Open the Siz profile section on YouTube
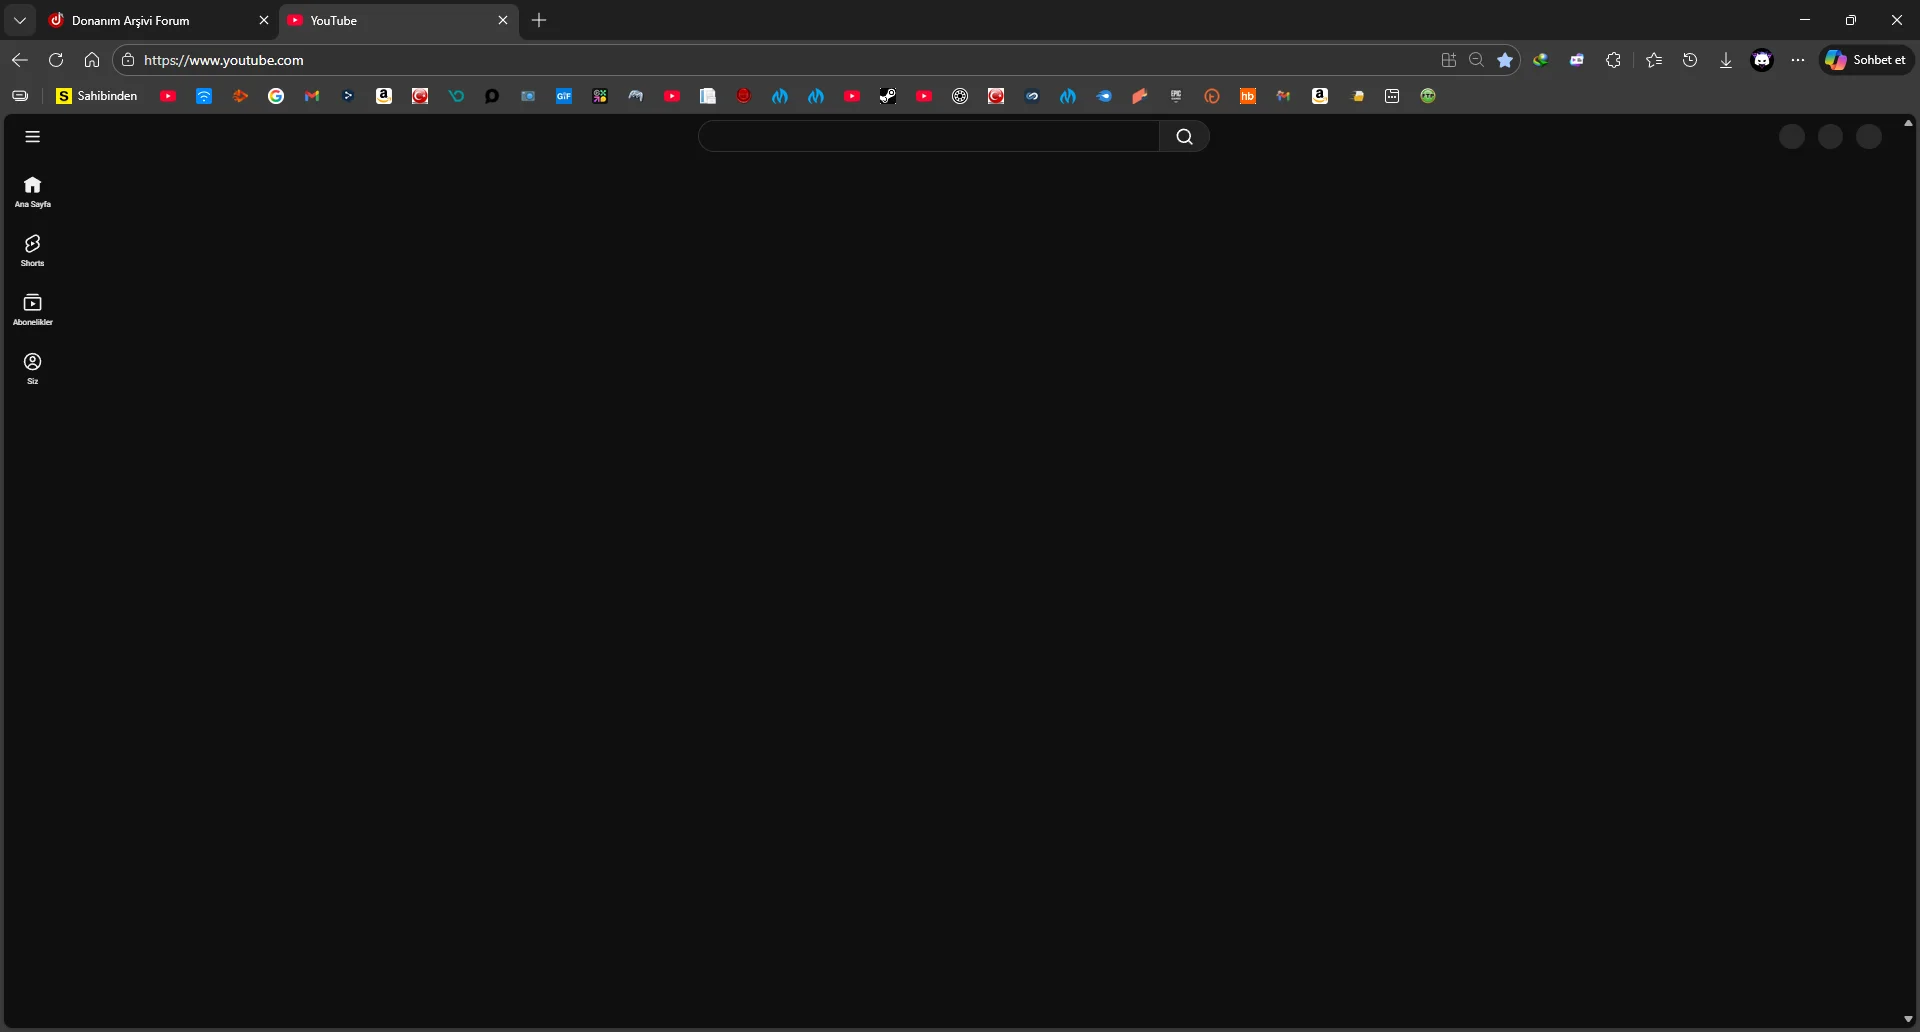The width and height of the screenshot is (1920, 1032). tap(32, 367)
